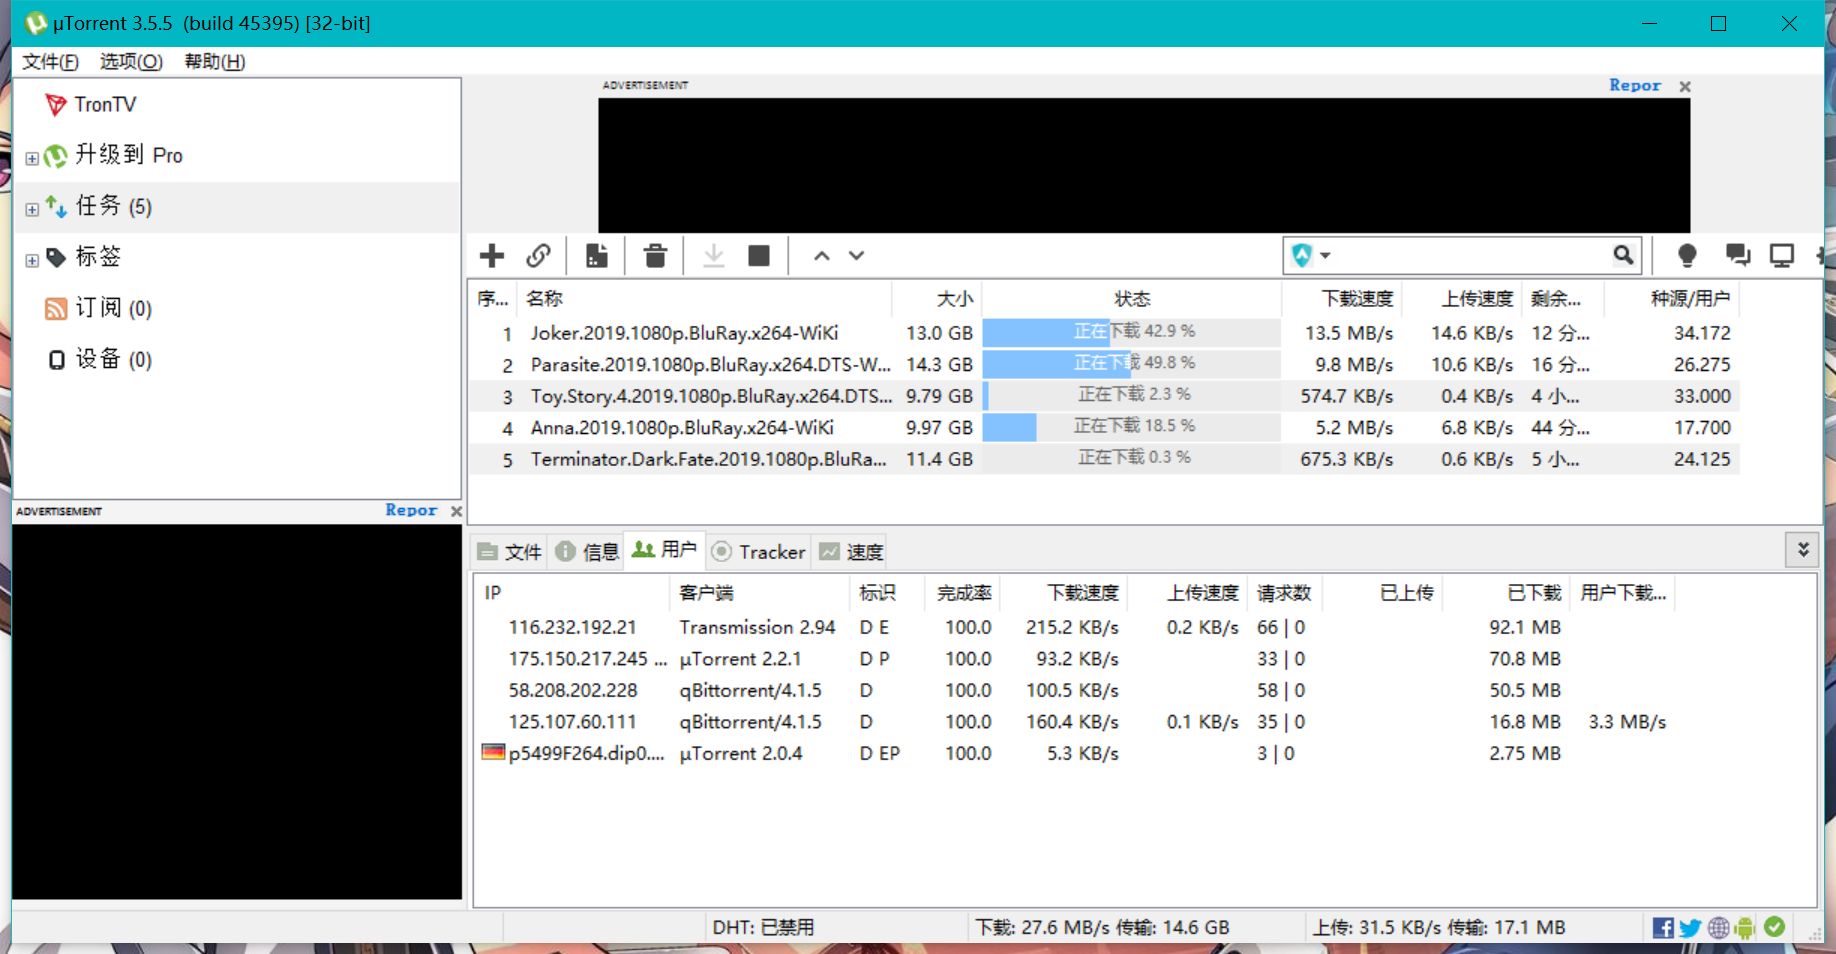Select the 标签 sidebar item
The image size is (1836, 954).
click(83, 257)
